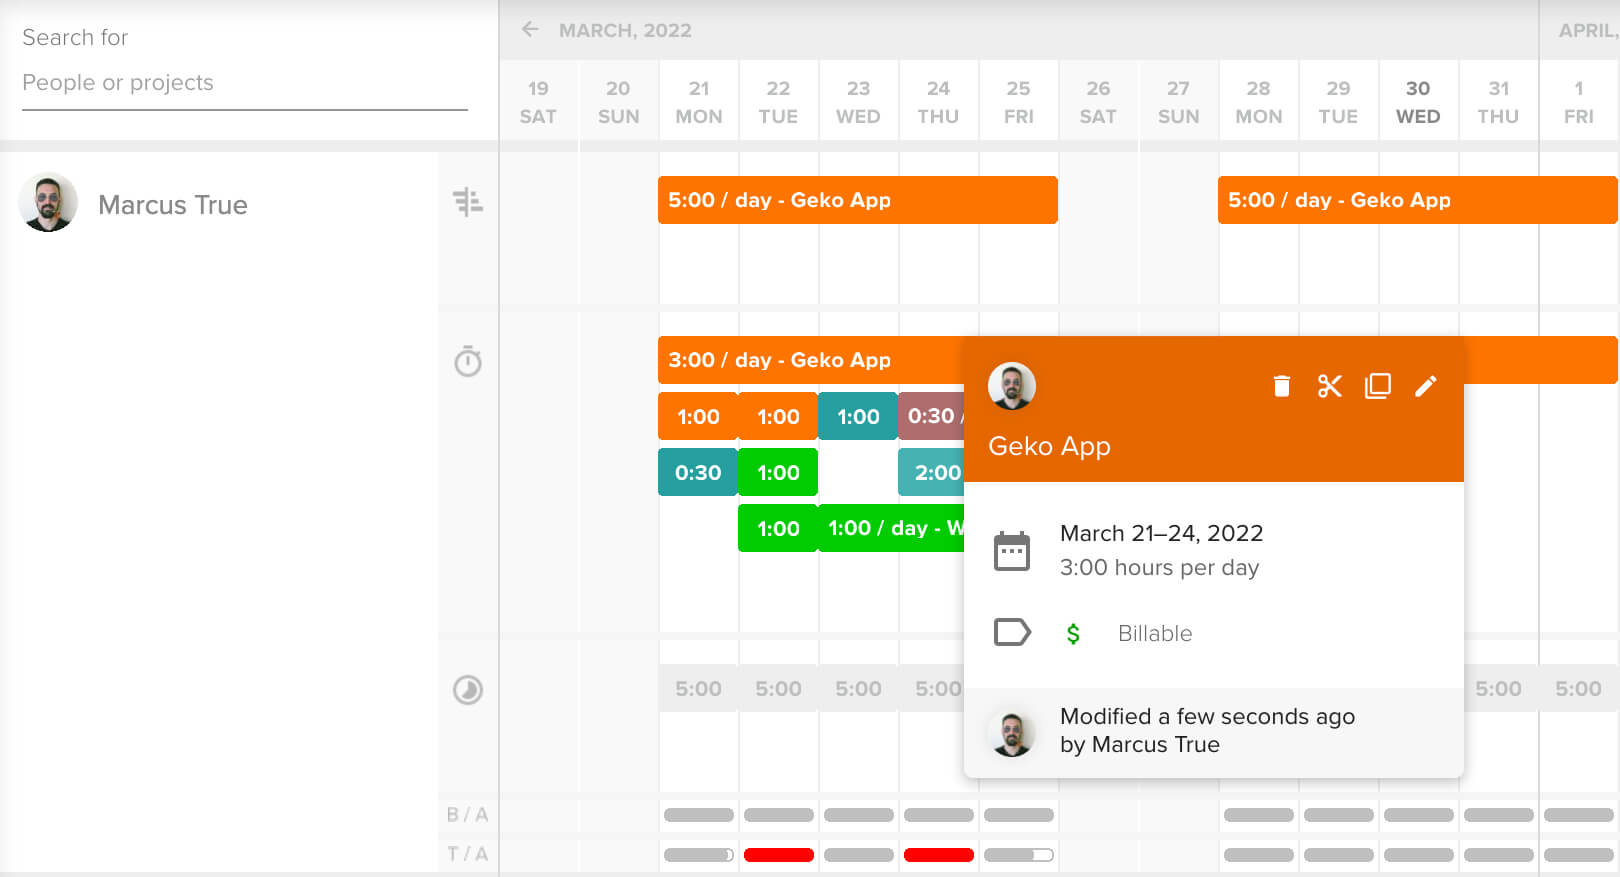Screen dimensions: 1620x877
Task: Select the teal 1:00 entry on Wednesday 23
Action: (x=858, y=416)
